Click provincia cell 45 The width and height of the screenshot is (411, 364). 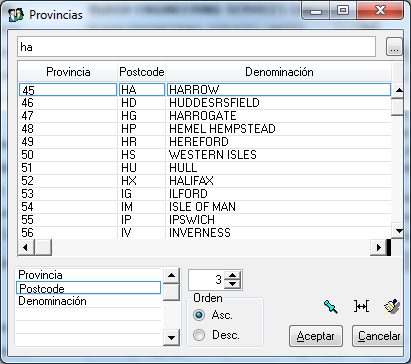click(68, 90)
